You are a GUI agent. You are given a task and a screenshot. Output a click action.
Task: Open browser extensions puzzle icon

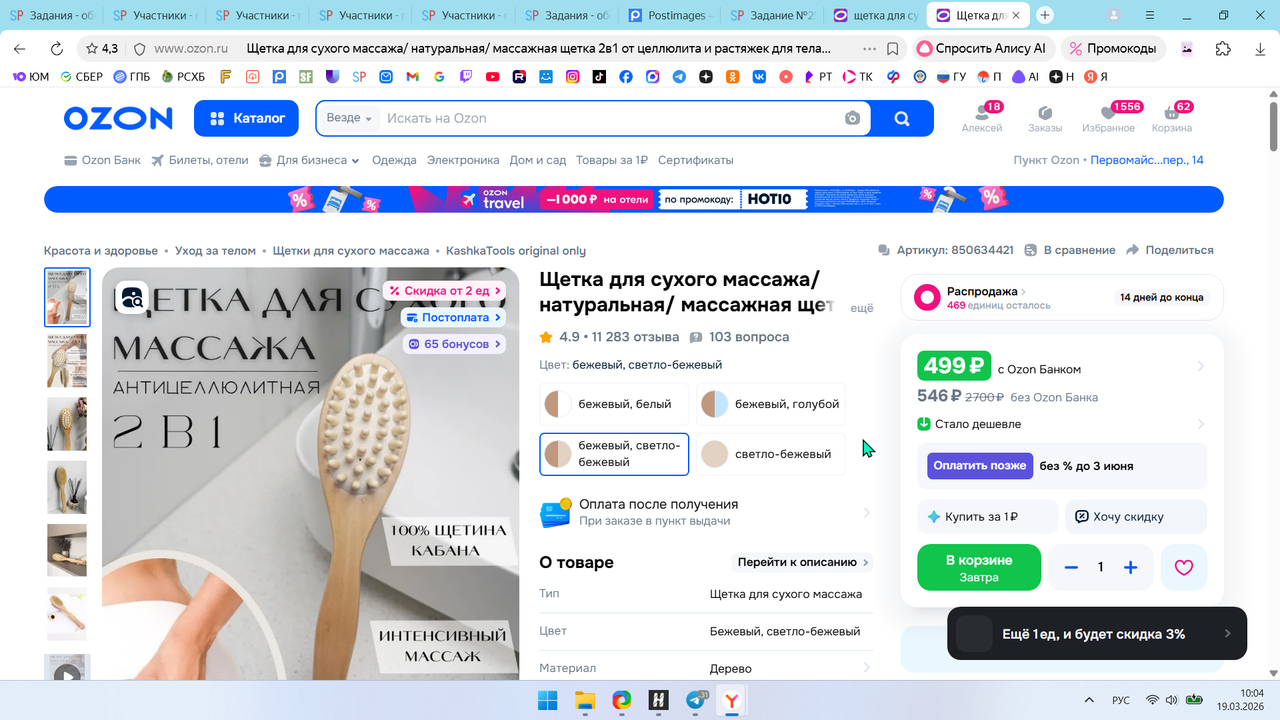tap(1223, 48)
